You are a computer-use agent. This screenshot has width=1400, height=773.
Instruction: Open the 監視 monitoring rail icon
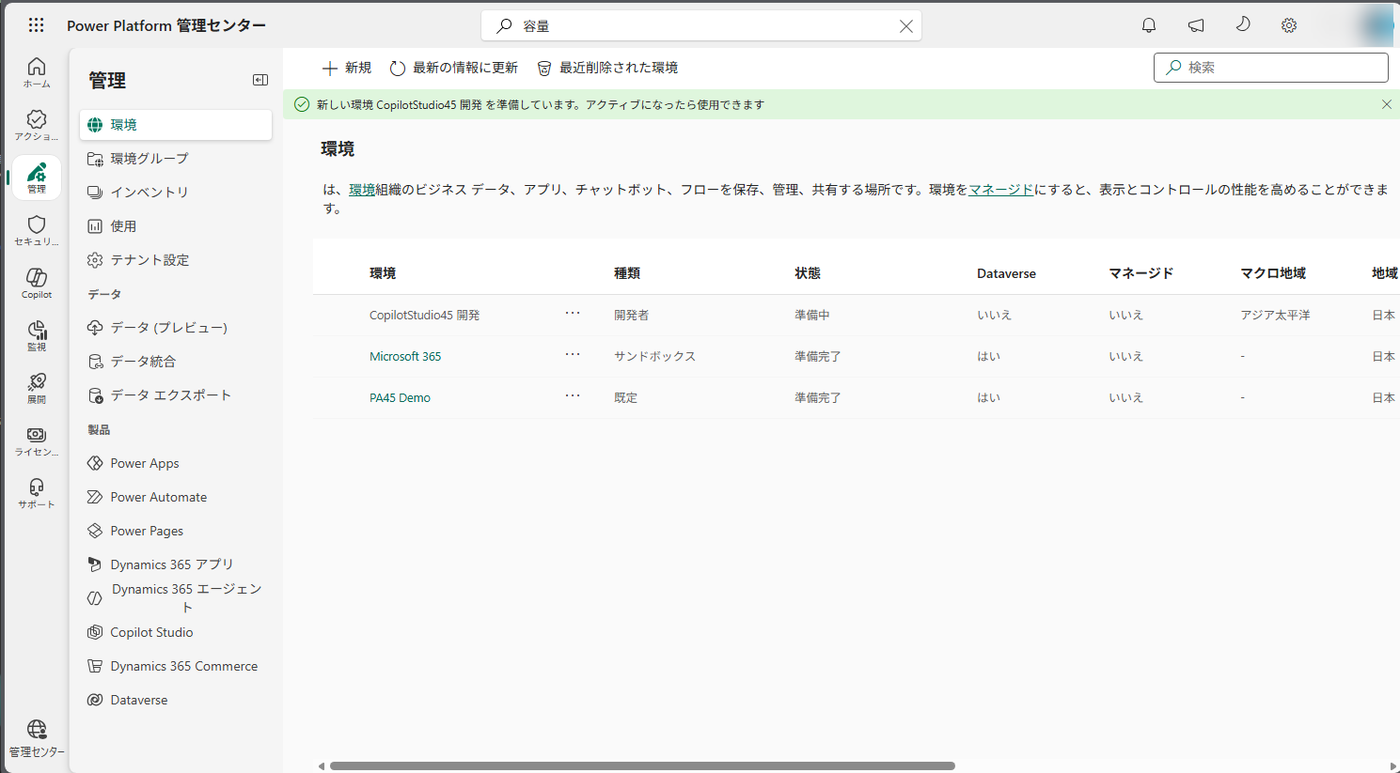(x=36, y=335)
